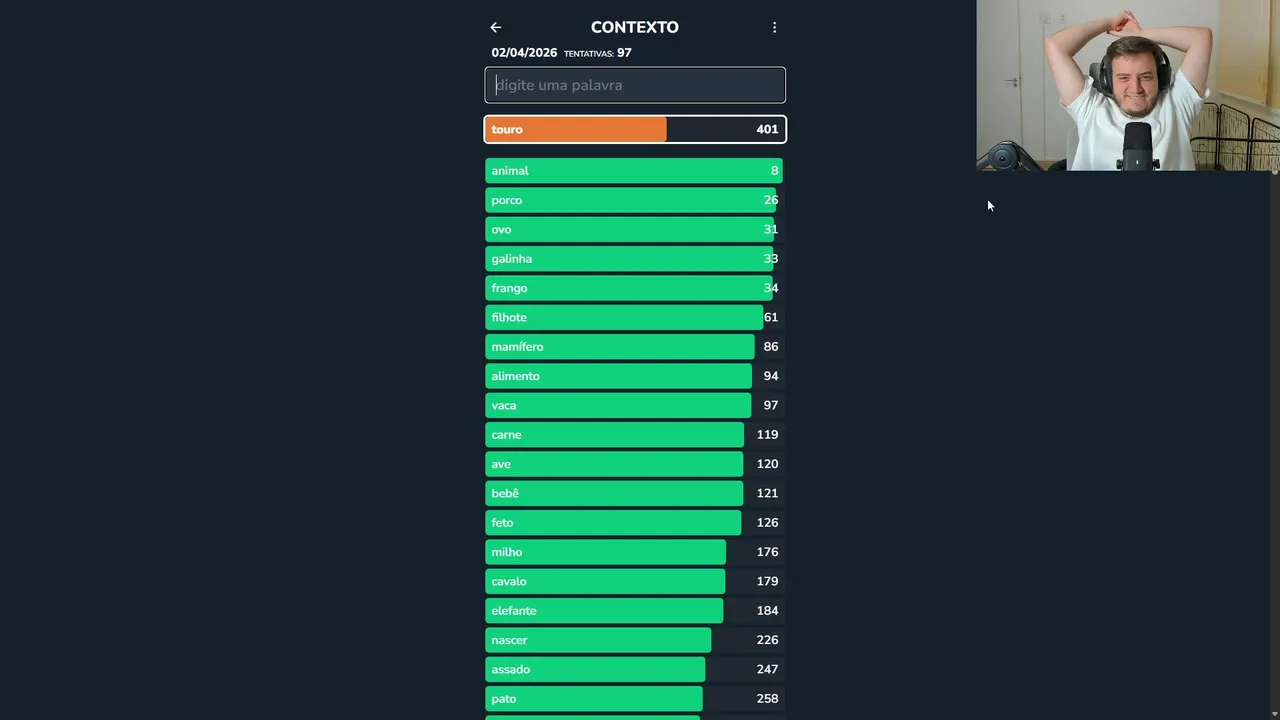Select the milho guess row
This screenshot has height=720, width=1280.
click(x=635, y=552)
